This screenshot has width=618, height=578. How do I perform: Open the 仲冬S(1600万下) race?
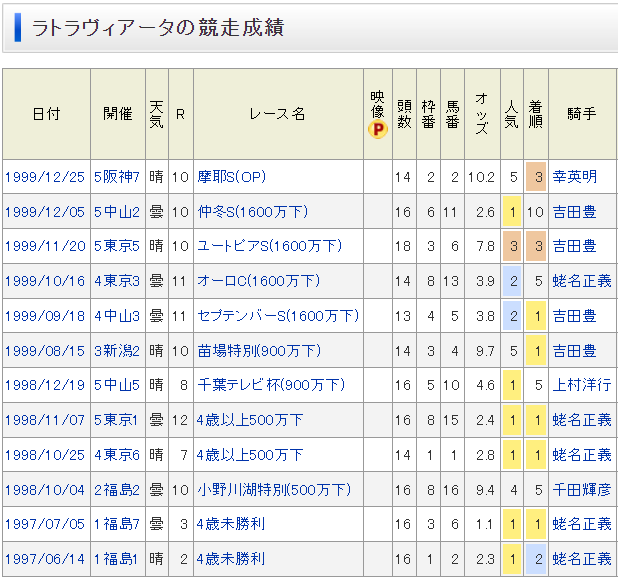252,212
